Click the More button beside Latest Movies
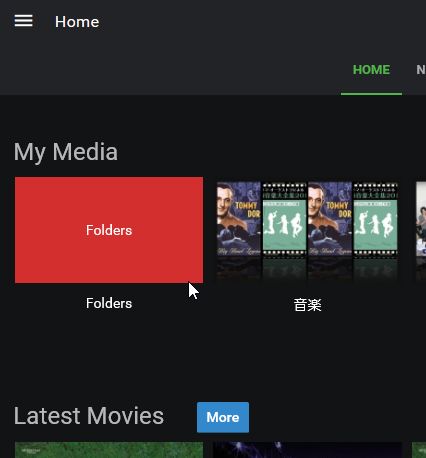Viewport: 426px width, 458px height. pos(223,417)
